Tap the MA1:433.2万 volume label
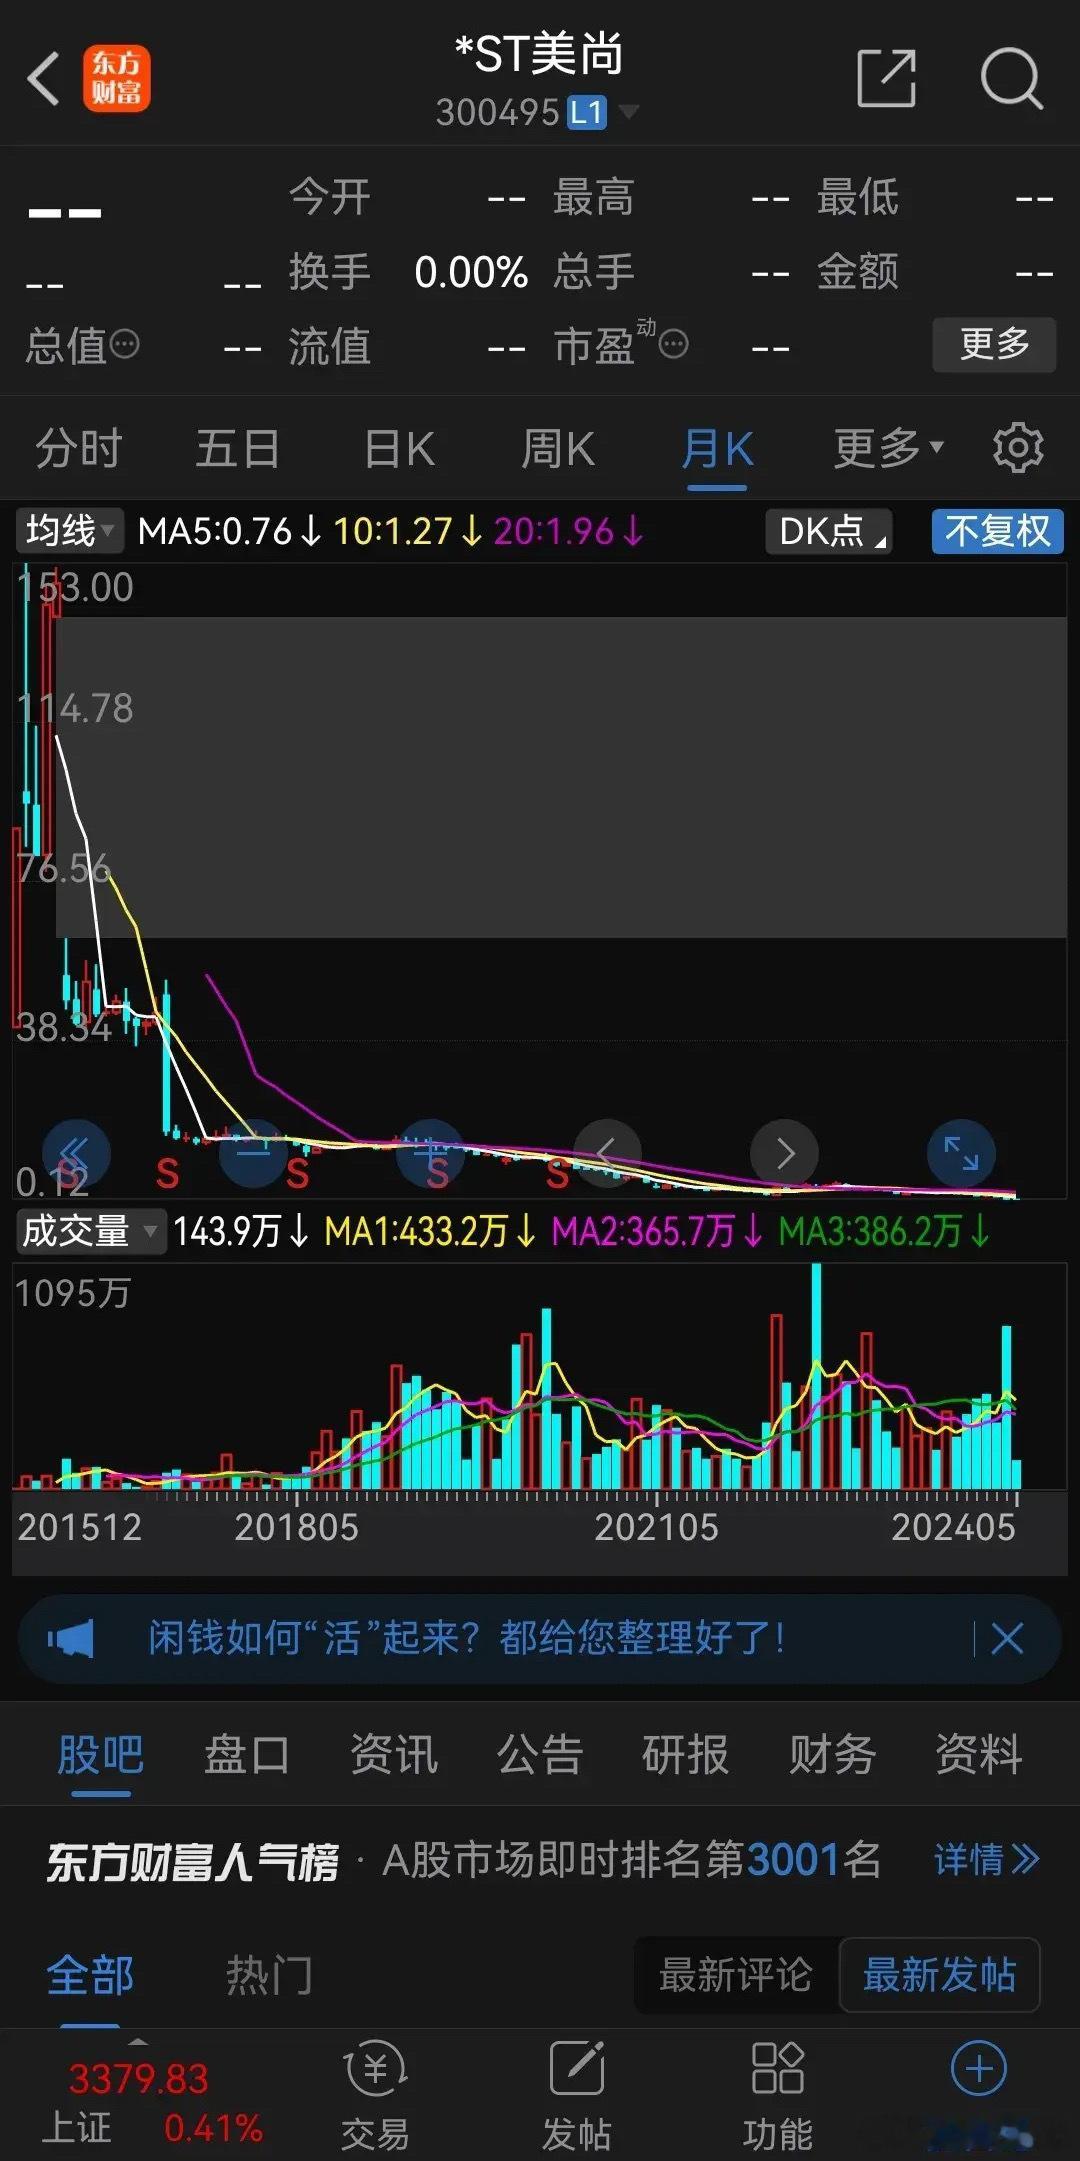This screenshot has height=2161, width=1080. (x=430, y=1231)
